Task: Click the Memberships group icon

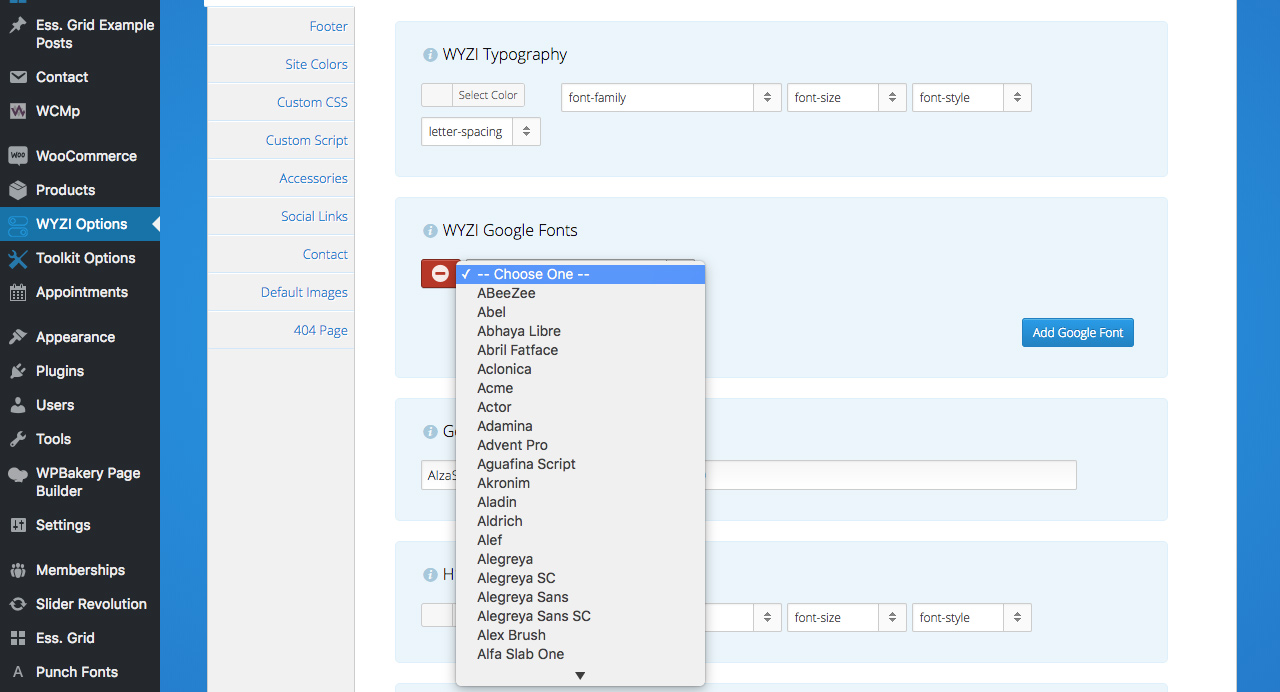Action: [18, 570]
